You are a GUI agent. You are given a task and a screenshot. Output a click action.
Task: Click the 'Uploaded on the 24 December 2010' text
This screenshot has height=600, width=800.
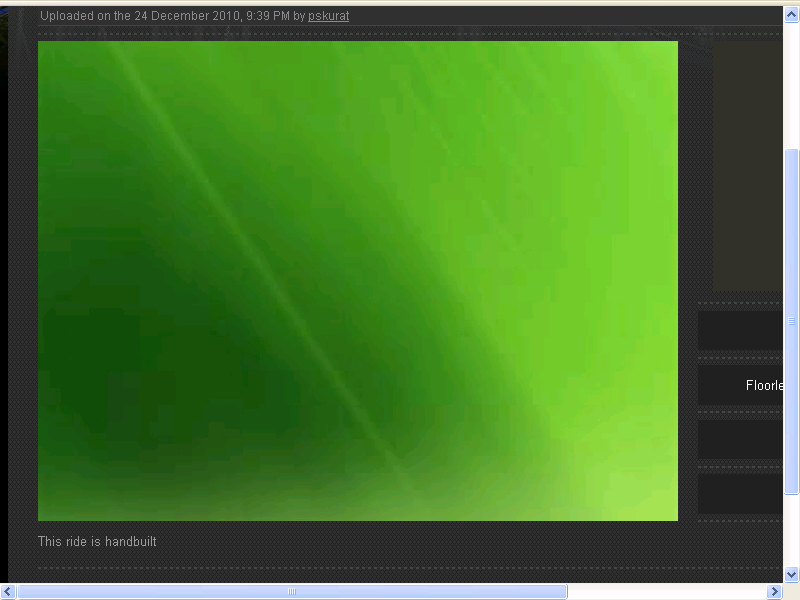[141, 16]
